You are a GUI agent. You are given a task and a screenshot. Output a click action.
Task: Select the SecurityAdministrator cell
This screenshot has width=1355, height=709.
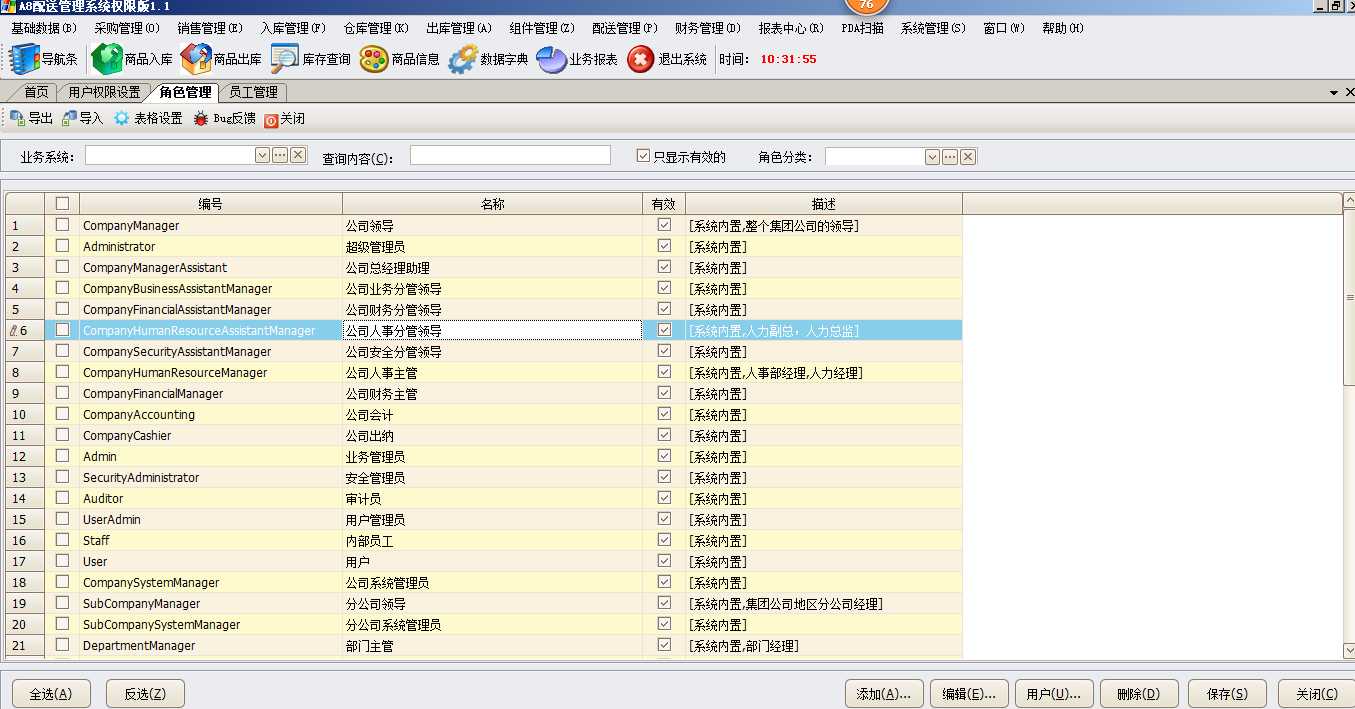[x=211, y=477]
